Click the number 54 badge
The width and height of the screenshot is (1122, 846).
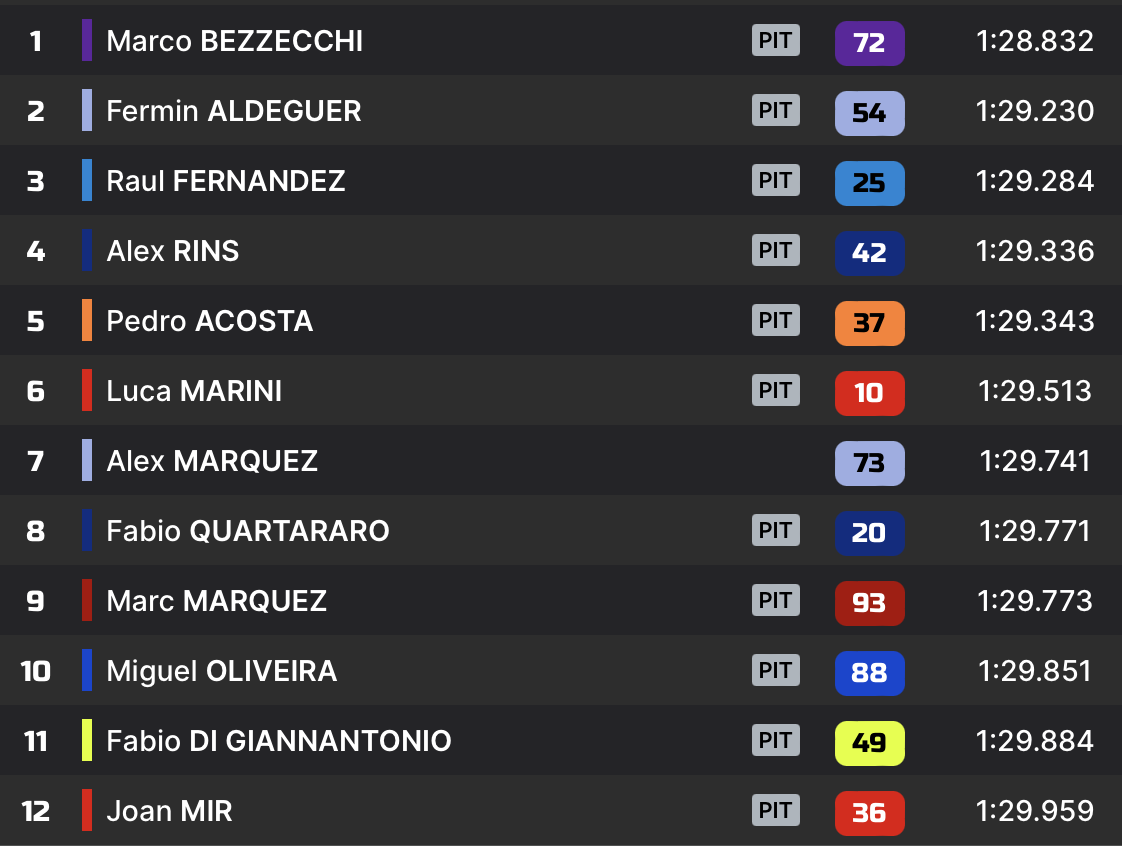[x=869, y=113]
